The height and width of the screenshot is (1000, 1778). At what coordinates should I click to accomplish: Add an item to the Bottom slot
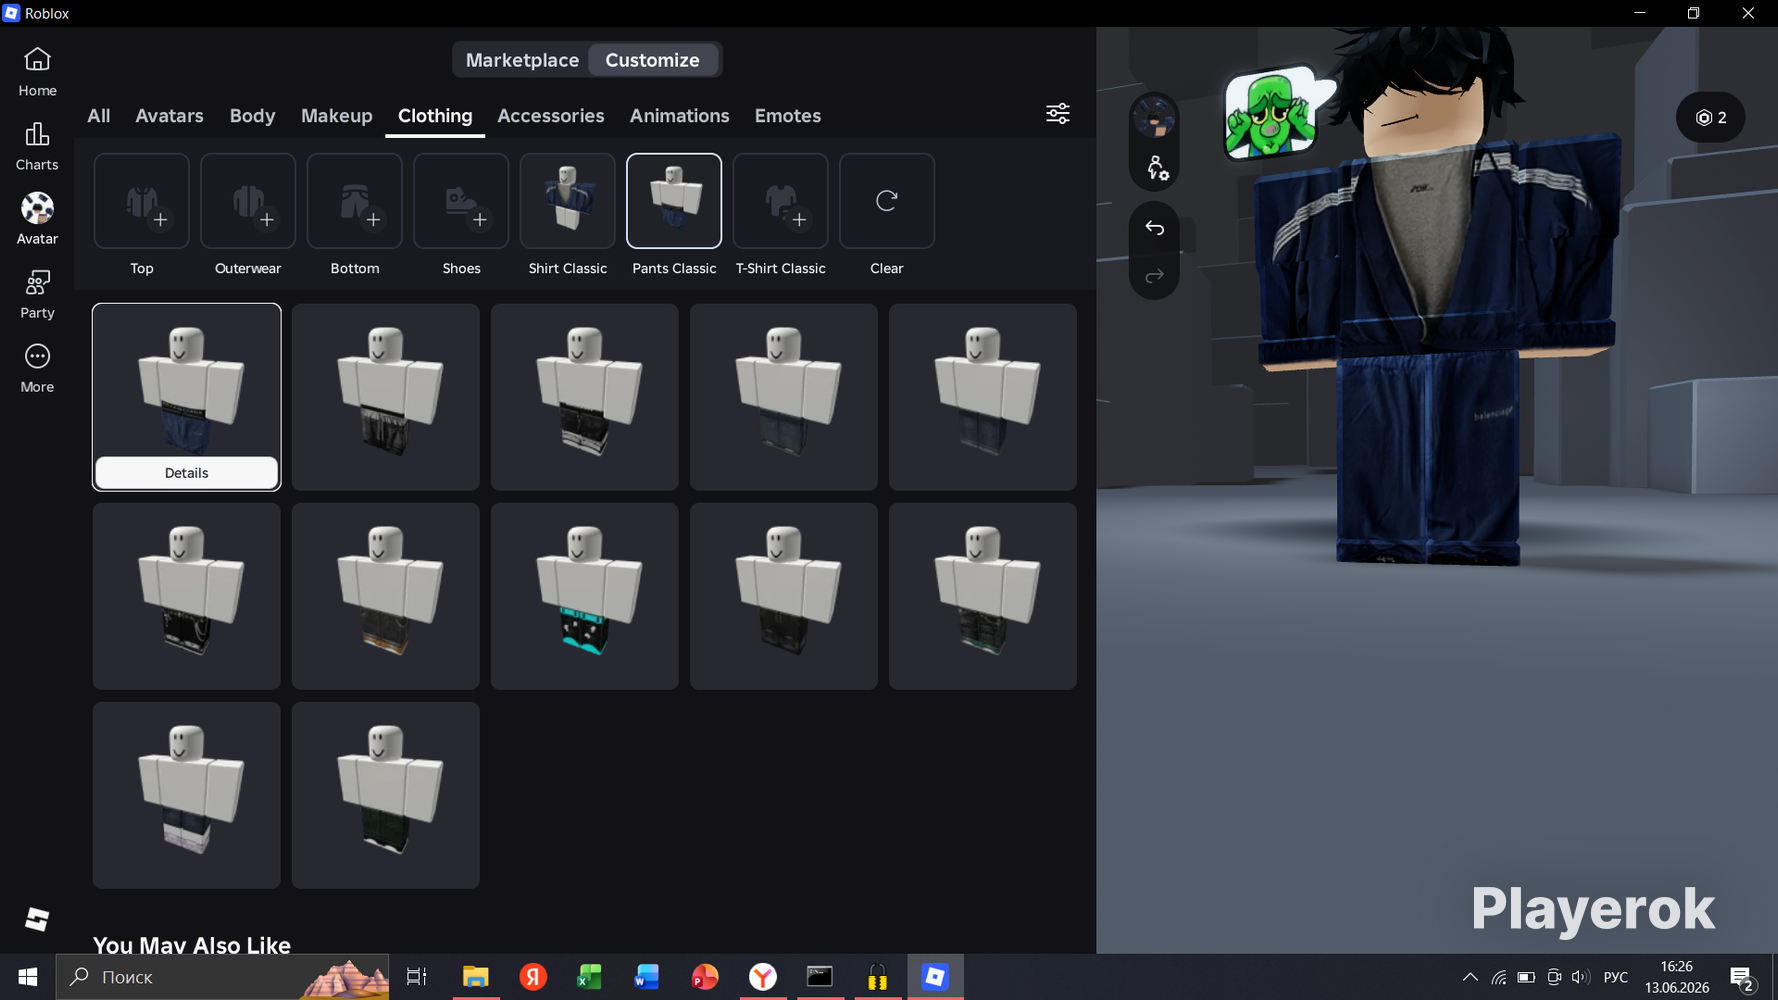(355, 201)
